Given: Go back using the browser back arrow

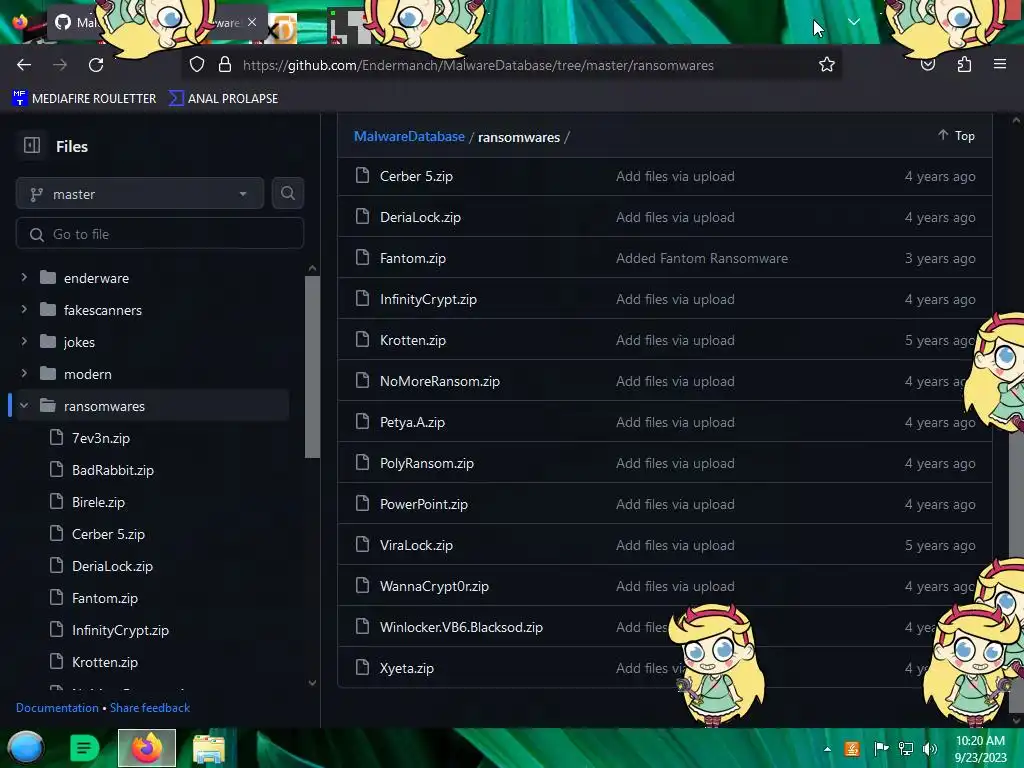Looking at the screenshot, I should coord(24,65).
